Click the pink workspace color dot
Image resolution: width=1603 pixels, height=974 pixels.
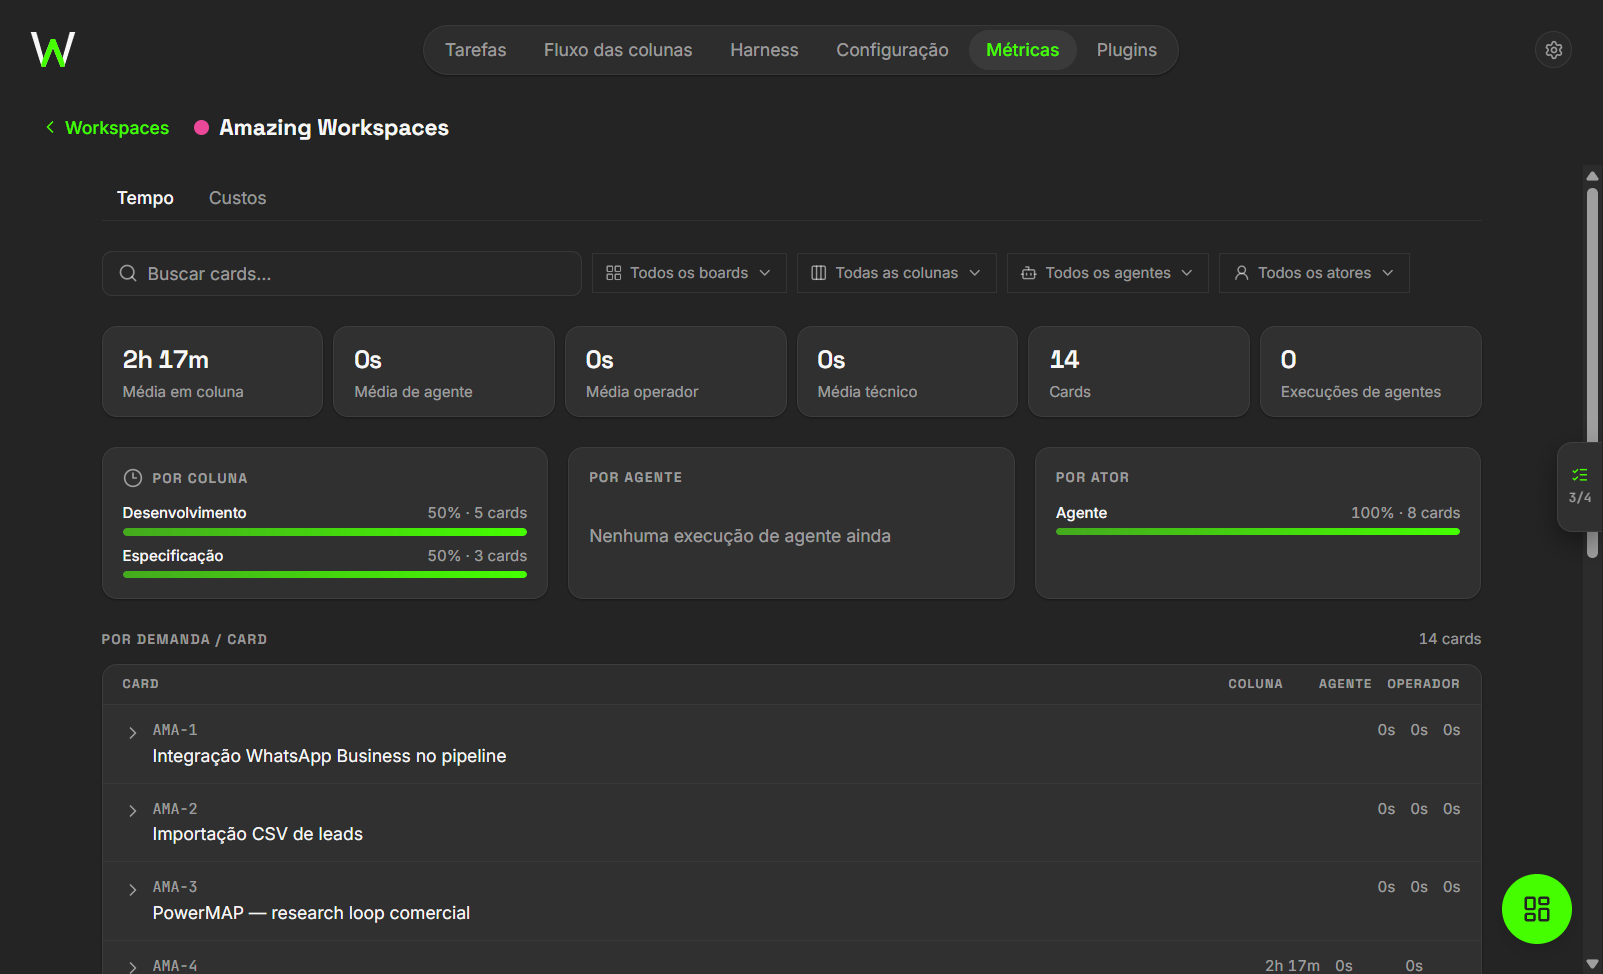201,127
